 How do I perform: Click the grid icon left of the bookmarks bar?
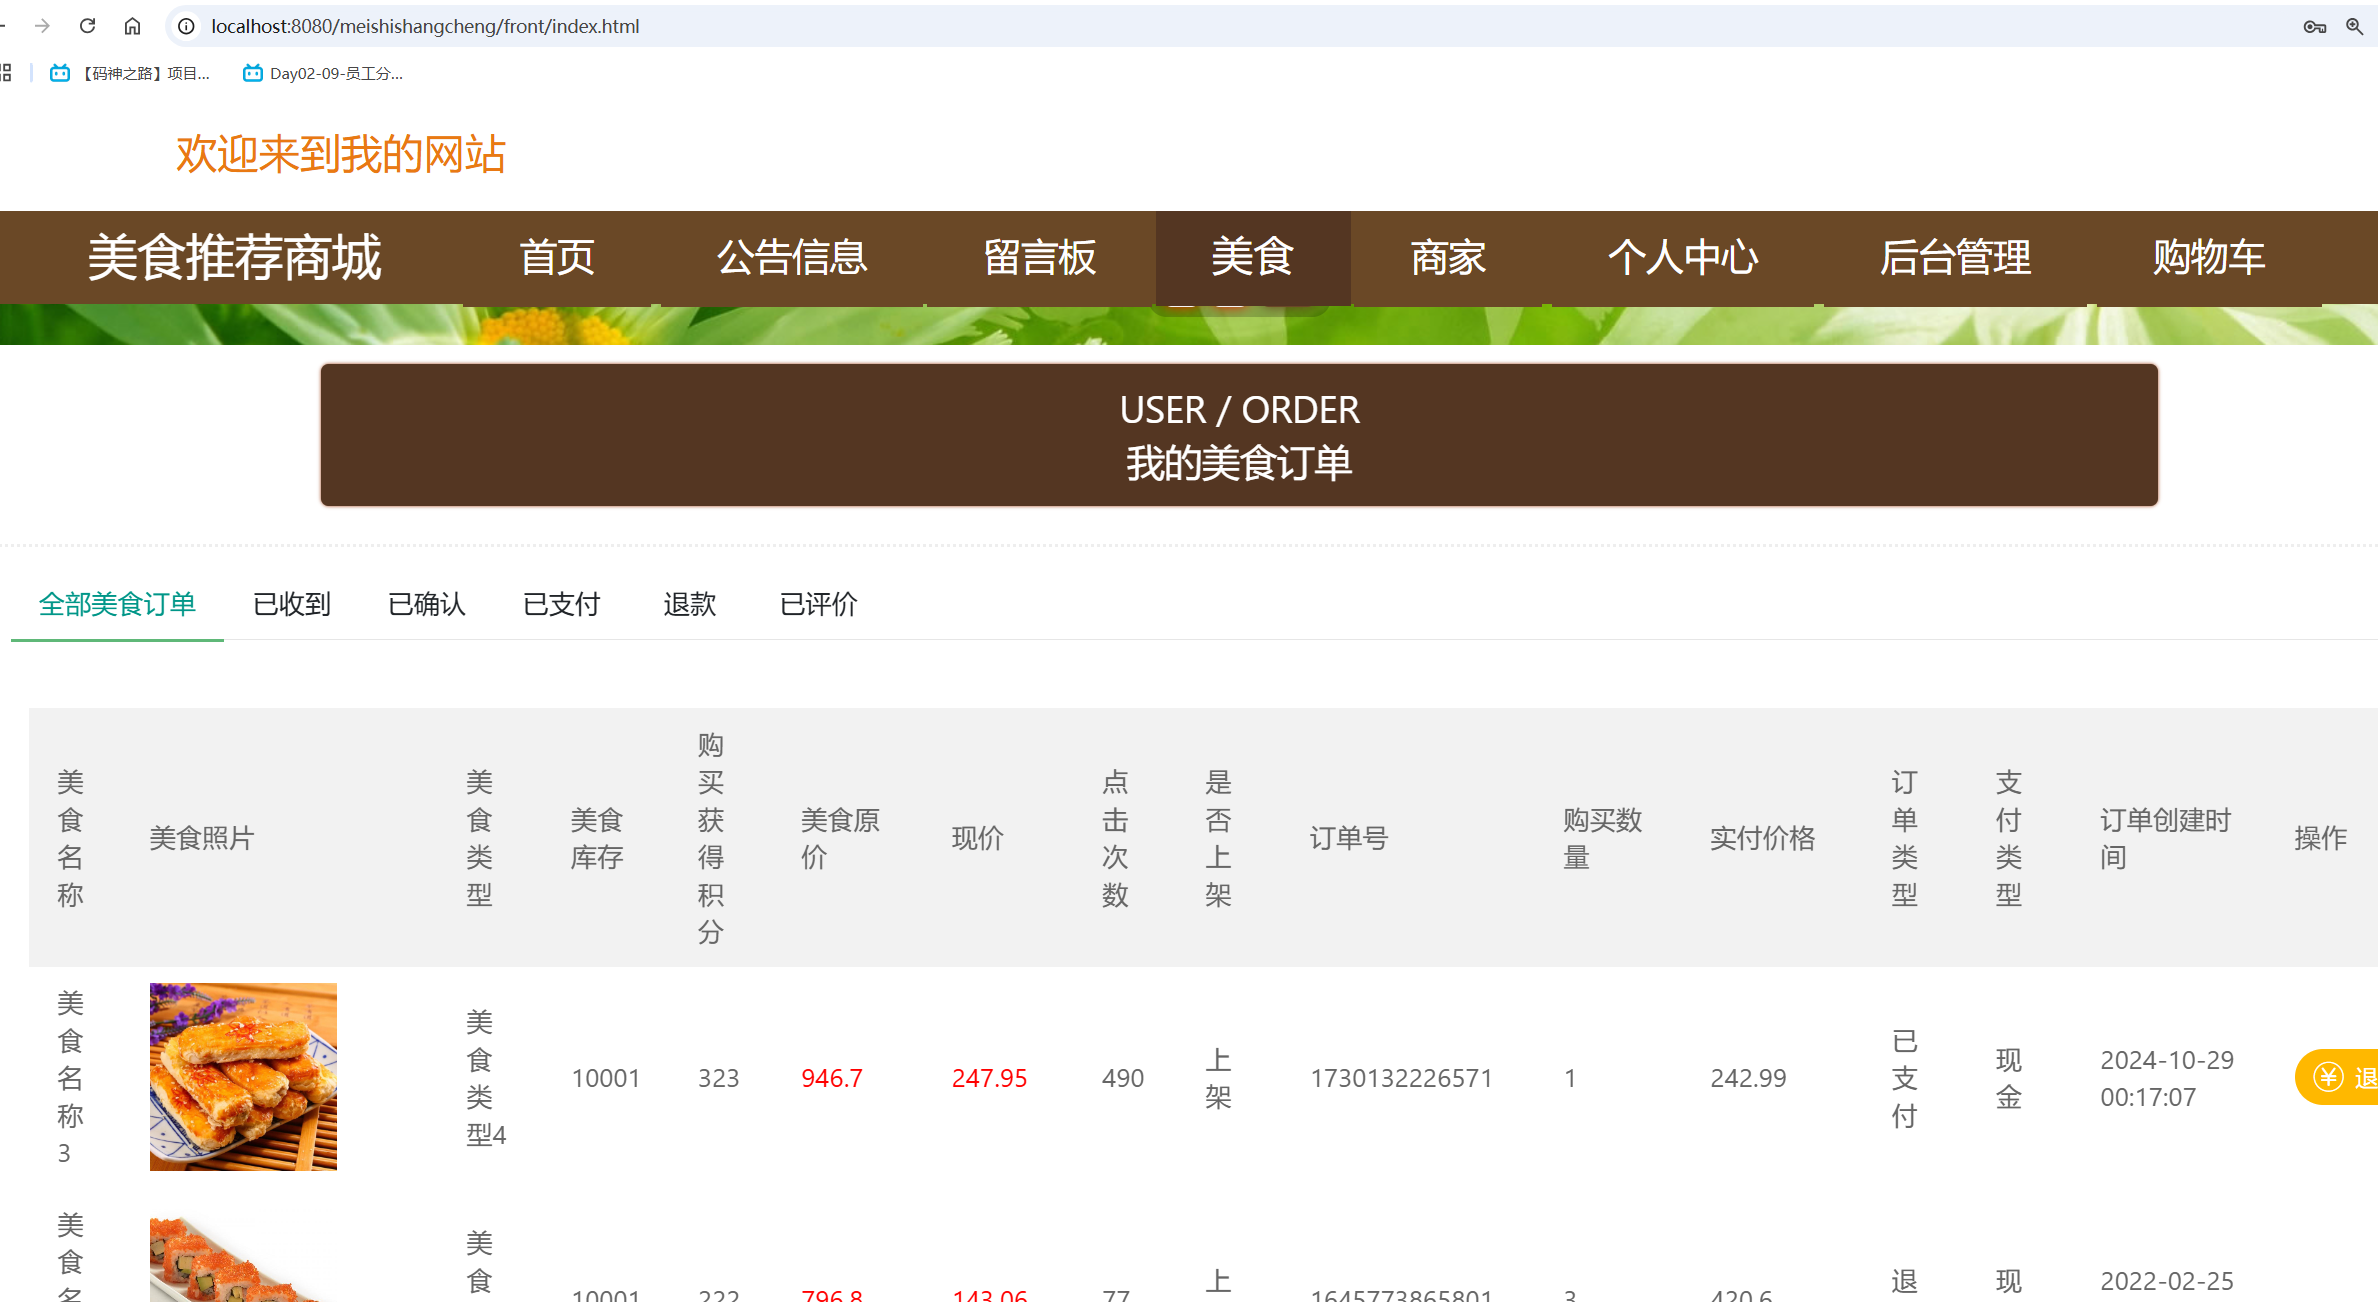[5, 73]
